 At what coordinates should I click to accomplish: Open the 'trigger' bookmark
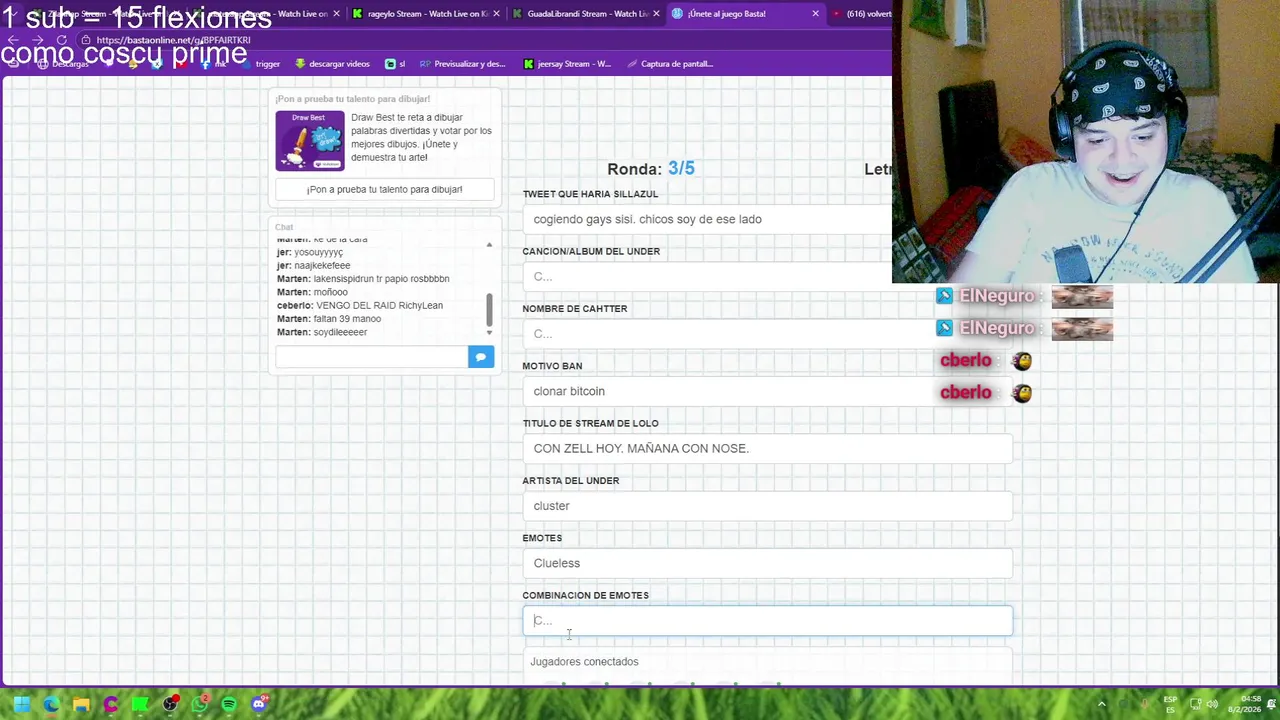(x=260, y=64)
